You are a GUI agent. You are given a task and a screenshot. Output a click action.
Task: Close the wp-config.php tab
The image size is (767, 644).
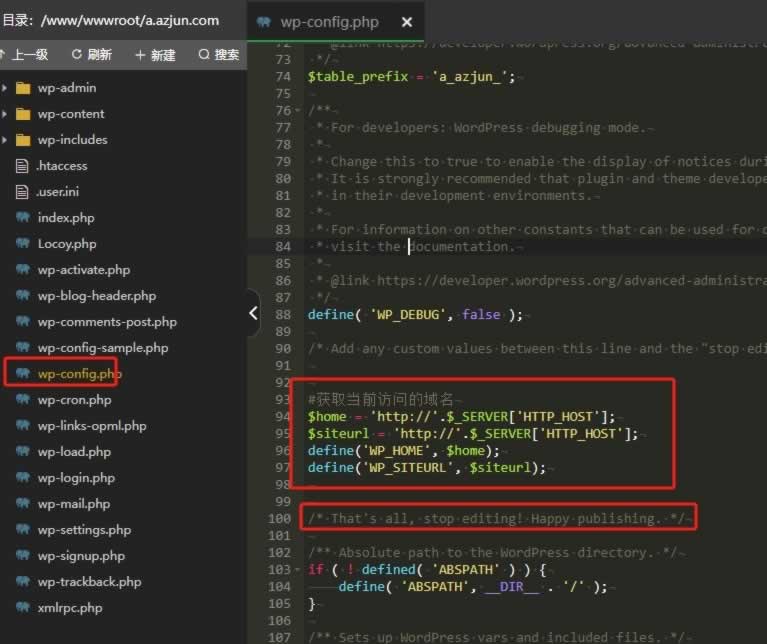pos(406,22)
